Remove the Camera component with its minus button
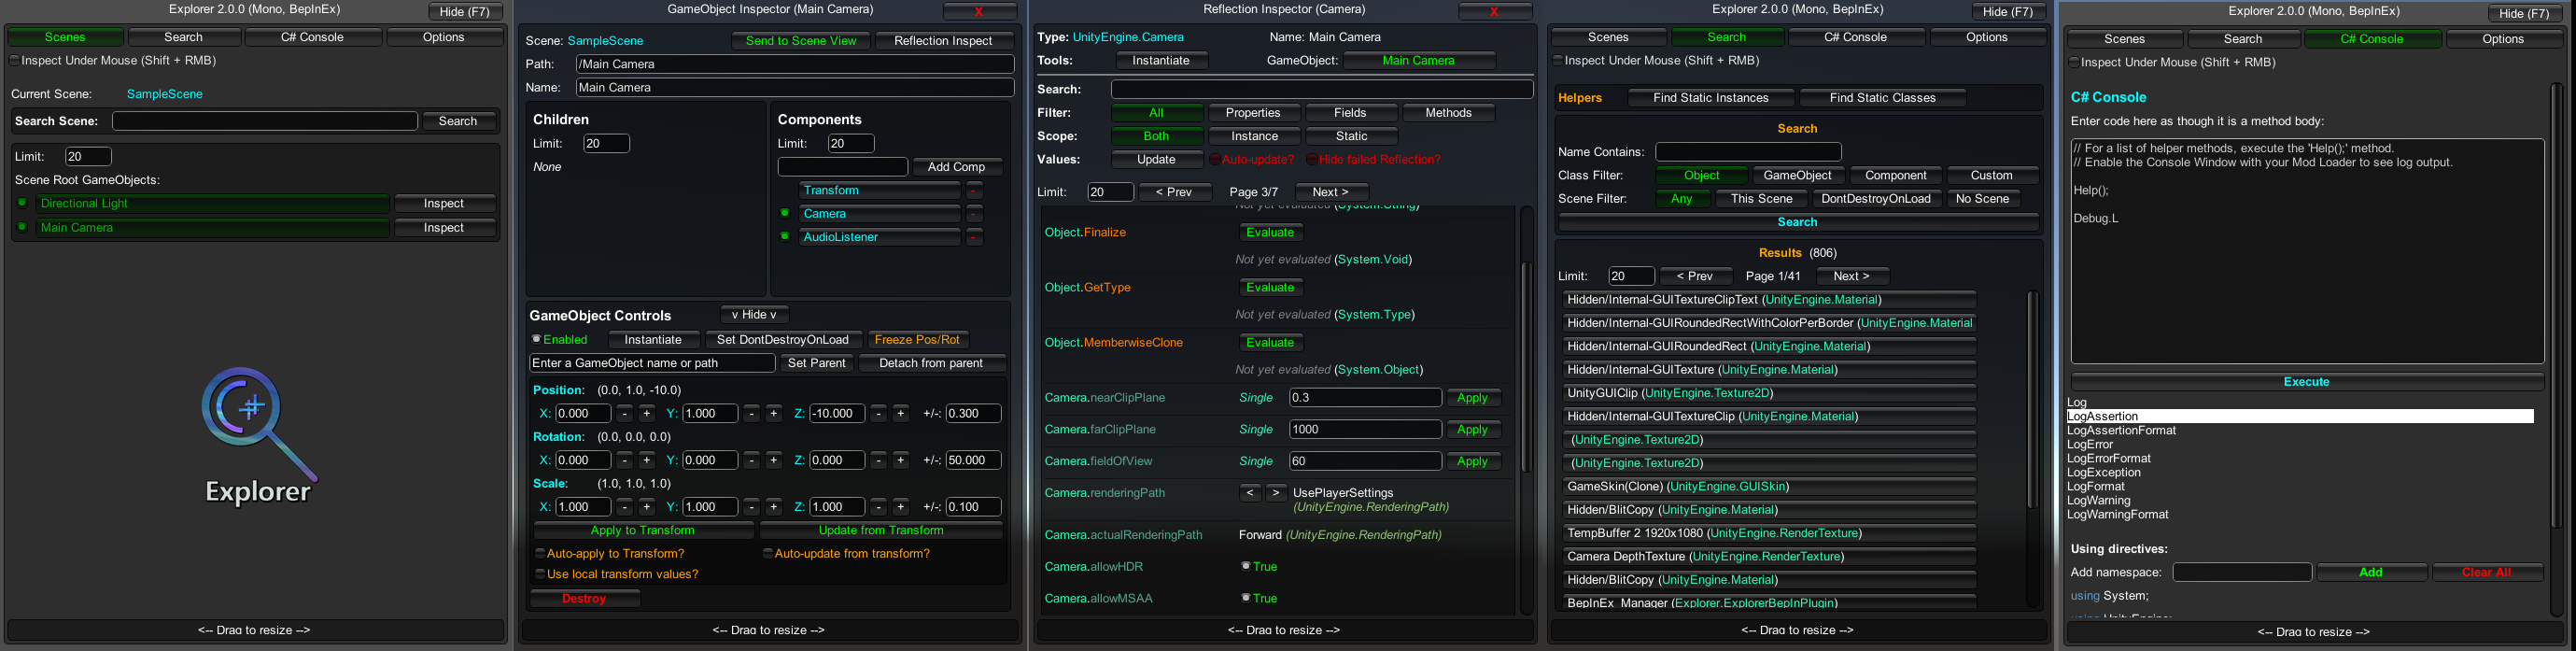The image size is (2576, 651). pyautogui.click(x=974, y=213)
